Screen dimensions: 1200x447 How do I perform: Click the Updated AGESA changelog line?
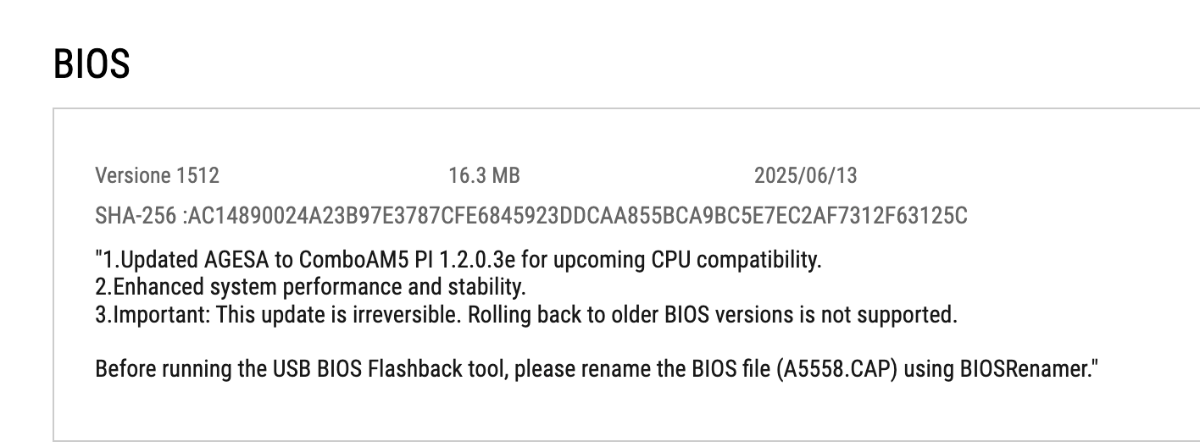458,262
